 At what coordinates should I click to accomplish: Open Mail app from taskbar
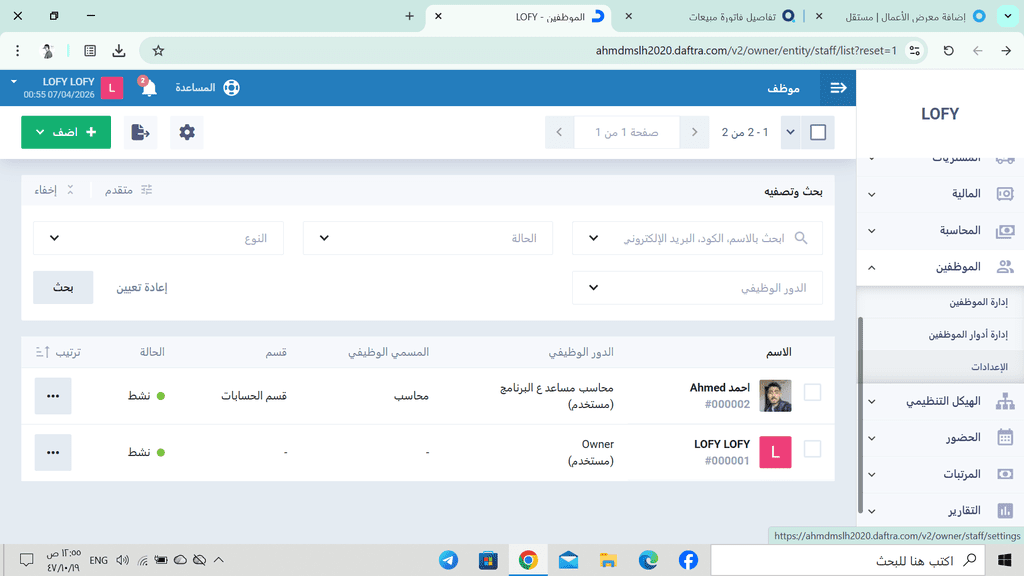[x=568, y=560]
